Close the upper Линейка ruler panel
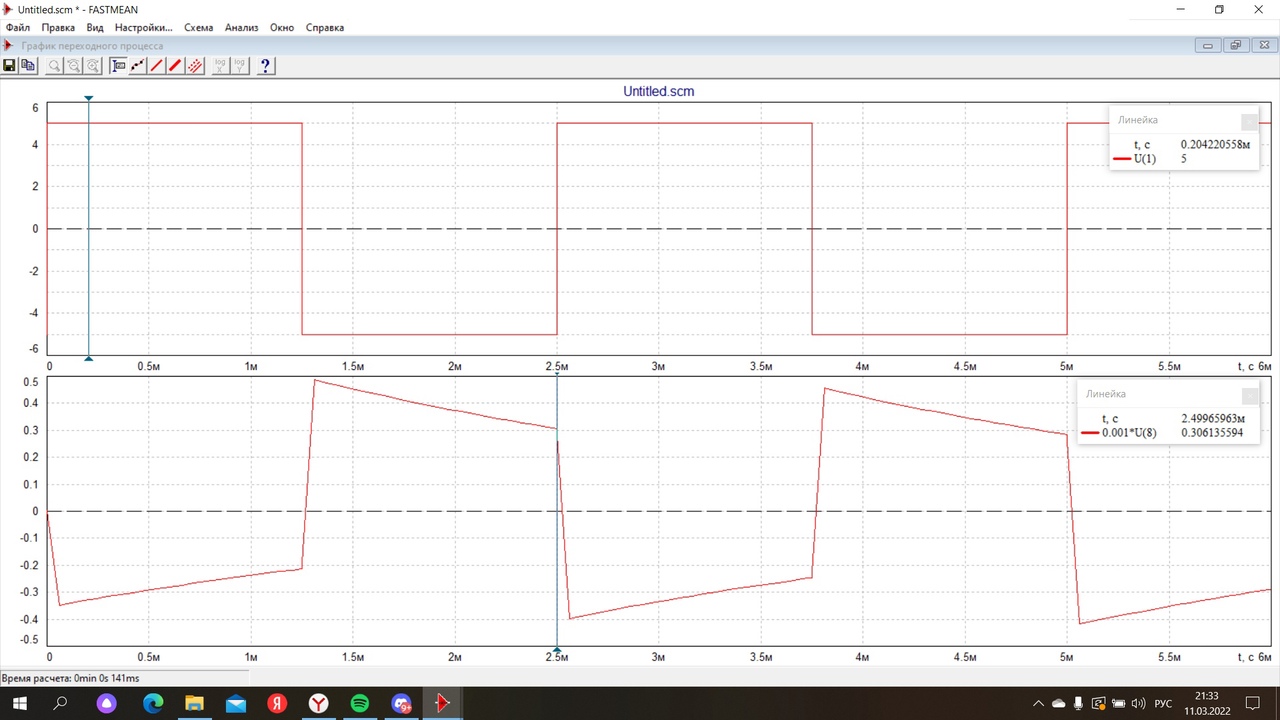The width and height of the screenshot is (1280, 720). pos(1249,121)
